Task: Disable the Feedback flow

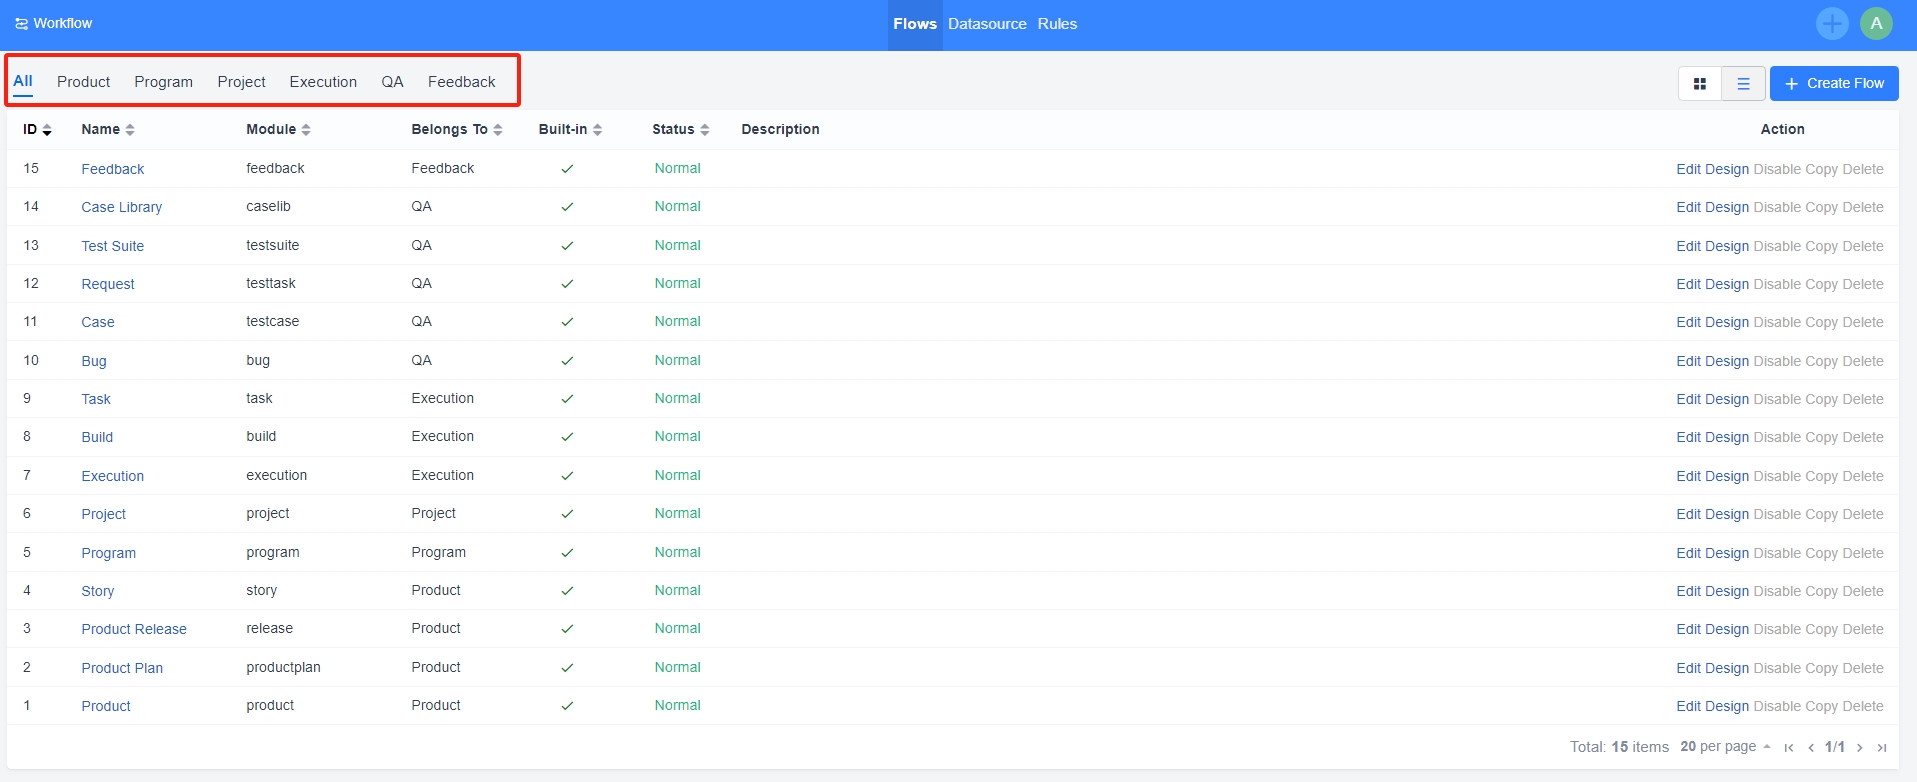Action: (x=1777, y=169)
